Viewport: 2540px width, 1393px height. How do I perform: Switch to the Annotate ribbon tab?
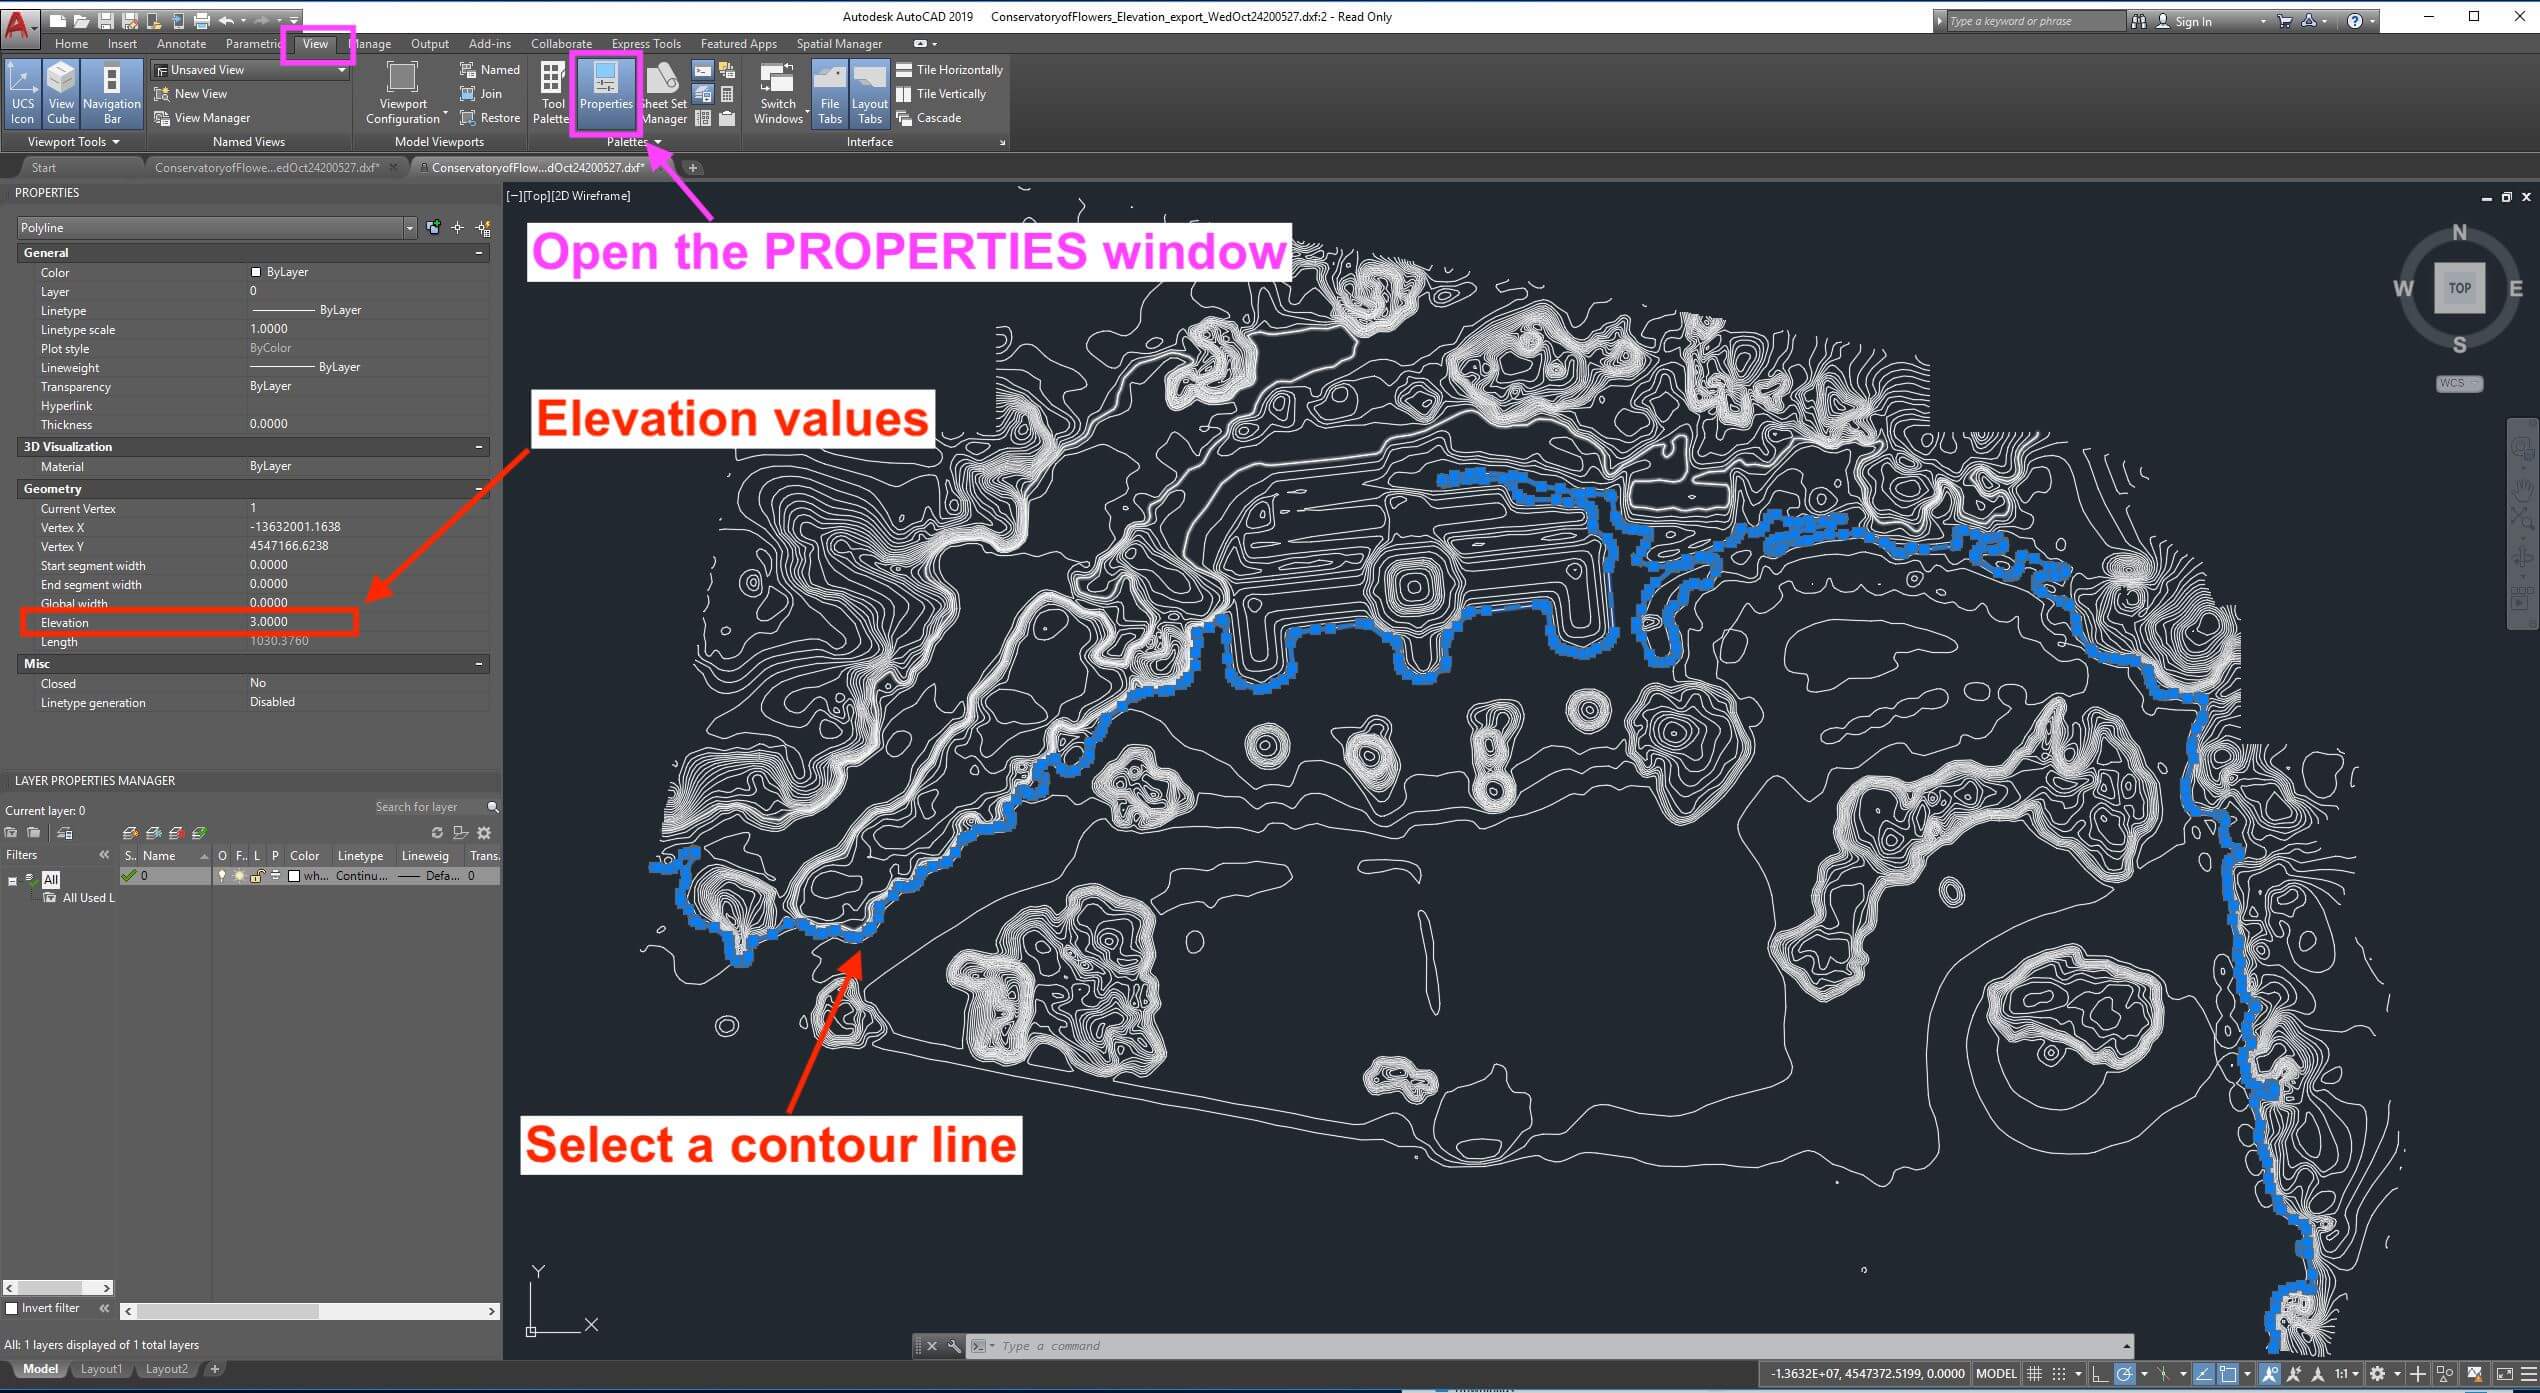click(x=181, y=43)
